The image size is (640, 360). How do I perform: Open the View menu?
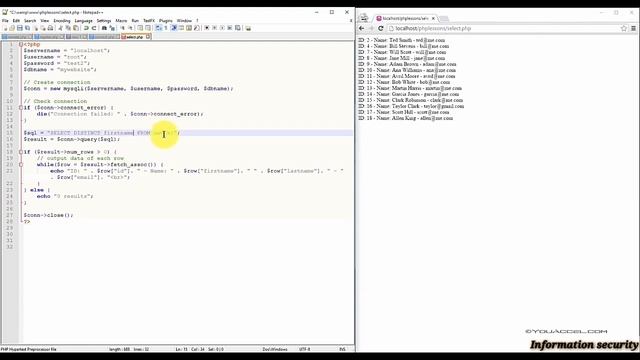[x=44, y=20]
